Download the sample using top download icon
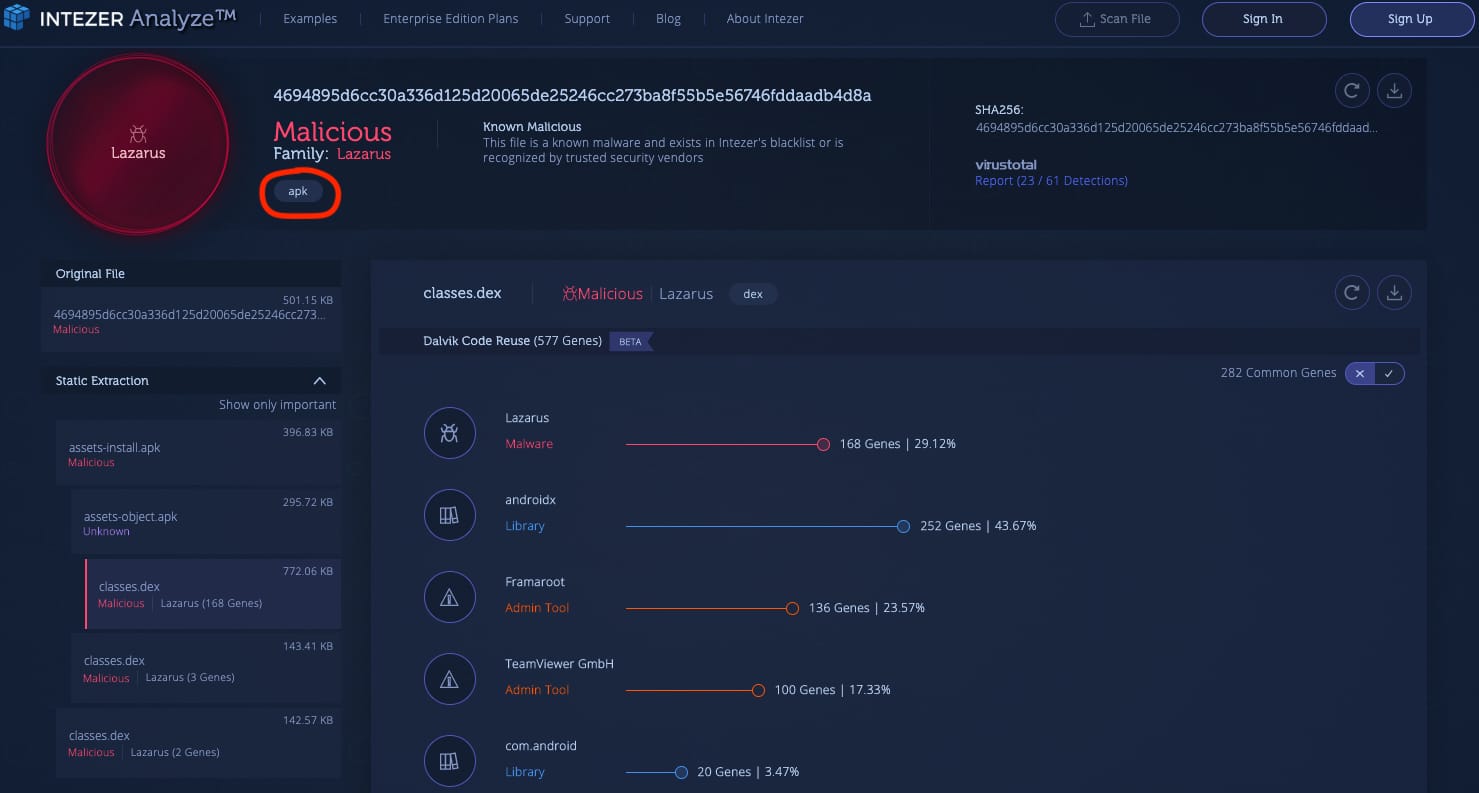The height and width of the screenshot is (793, 1479). pos(1394,91)
